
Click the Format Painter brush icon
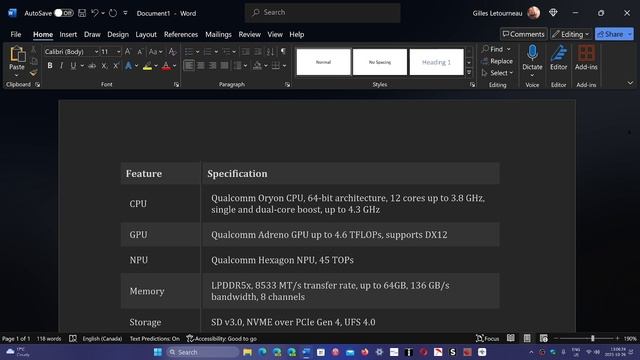click(x=33, y=73)
